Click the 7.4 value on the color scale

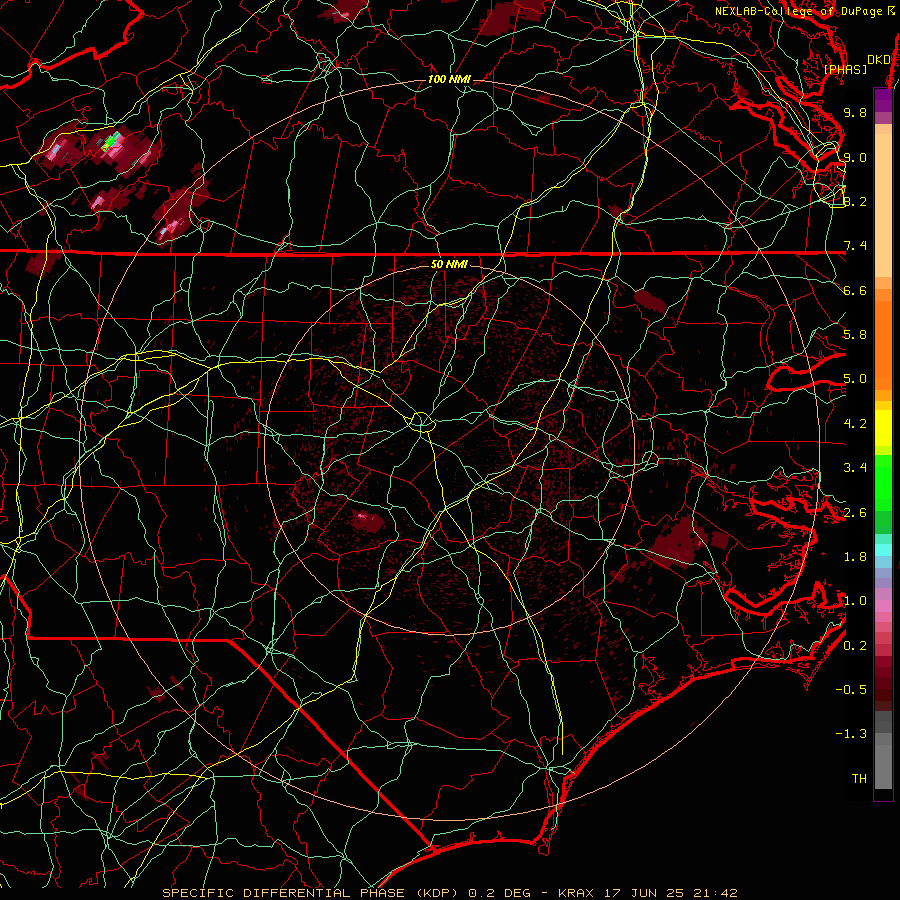(x=855, y=246)
